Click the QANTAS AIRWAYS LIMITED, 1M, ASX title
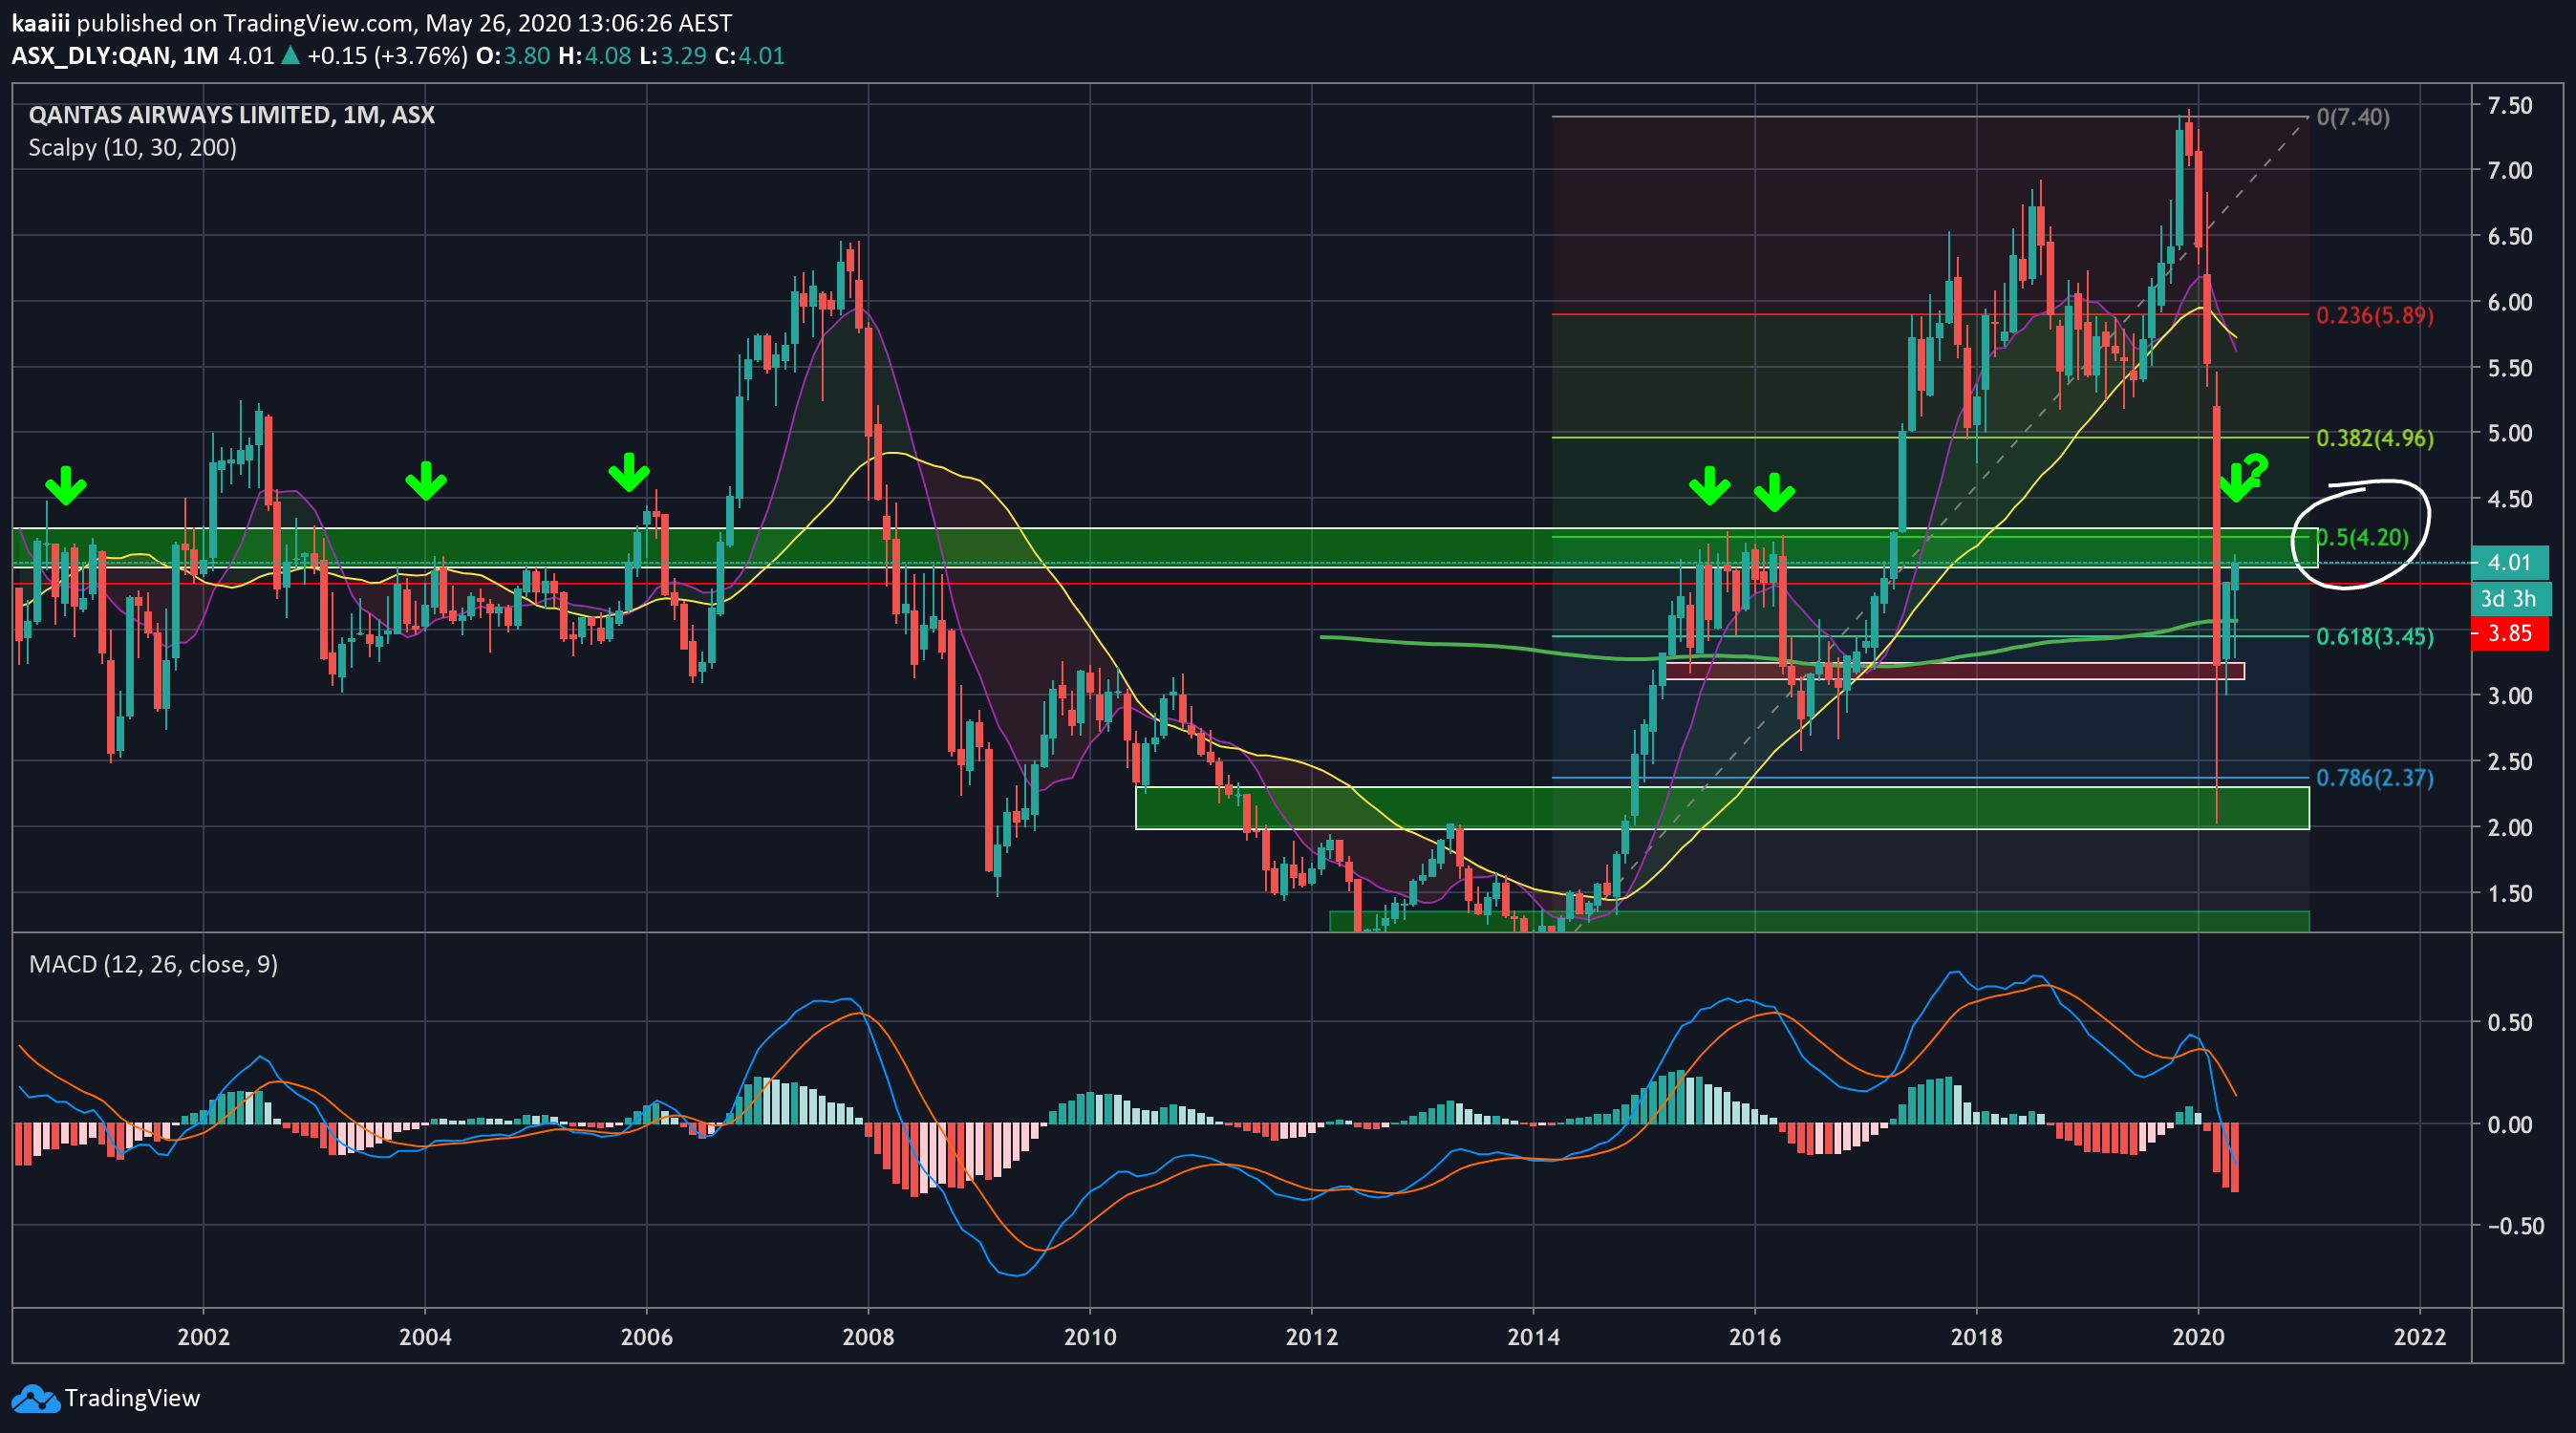Image resolution: width=2576 pixels, height=1433 pixels. pos(232,115)
